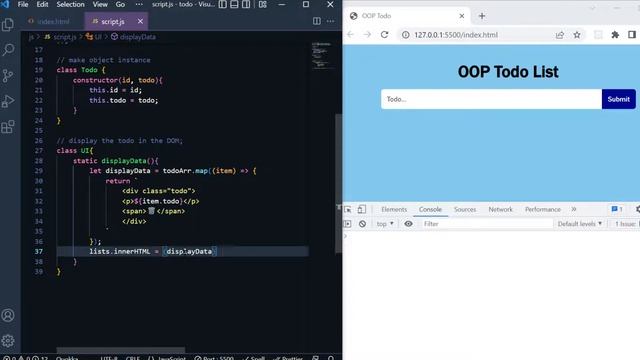The height and width of the screenshot is (360, 640).
Task: Close the script.js tab
Action: click(140, 21)
